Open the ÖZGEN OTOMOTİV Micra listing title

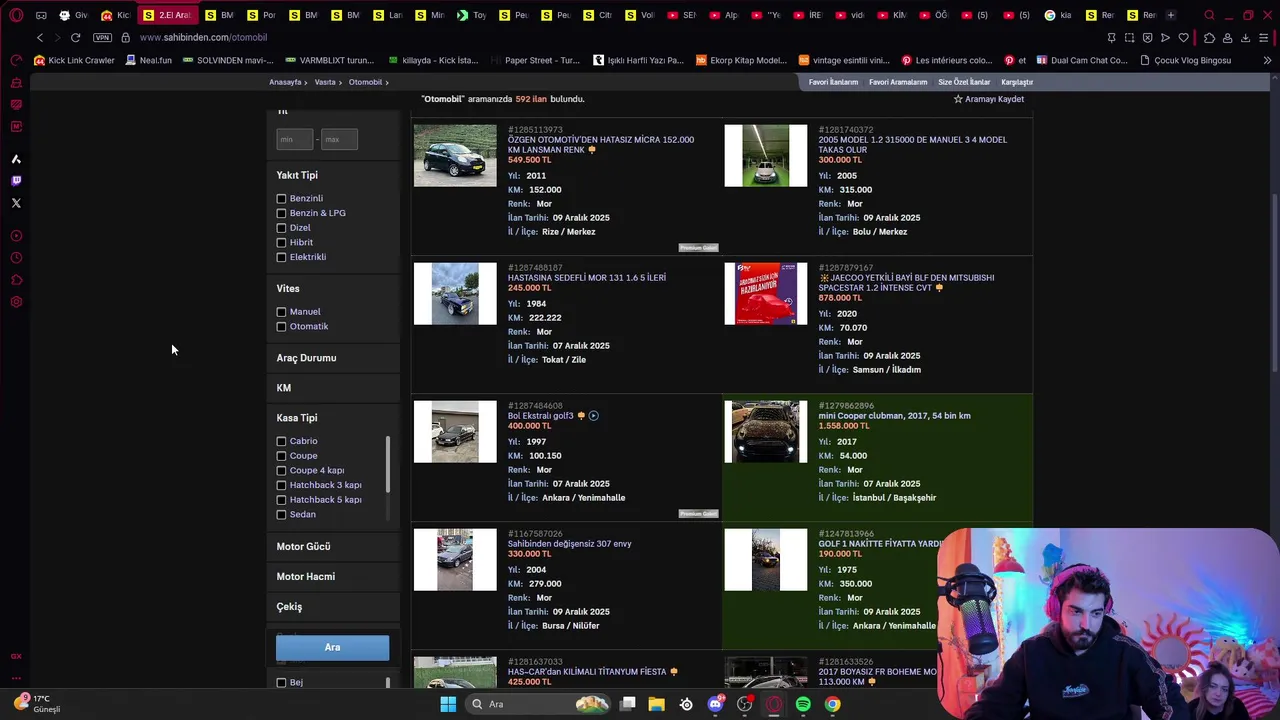tap(601, 145)
